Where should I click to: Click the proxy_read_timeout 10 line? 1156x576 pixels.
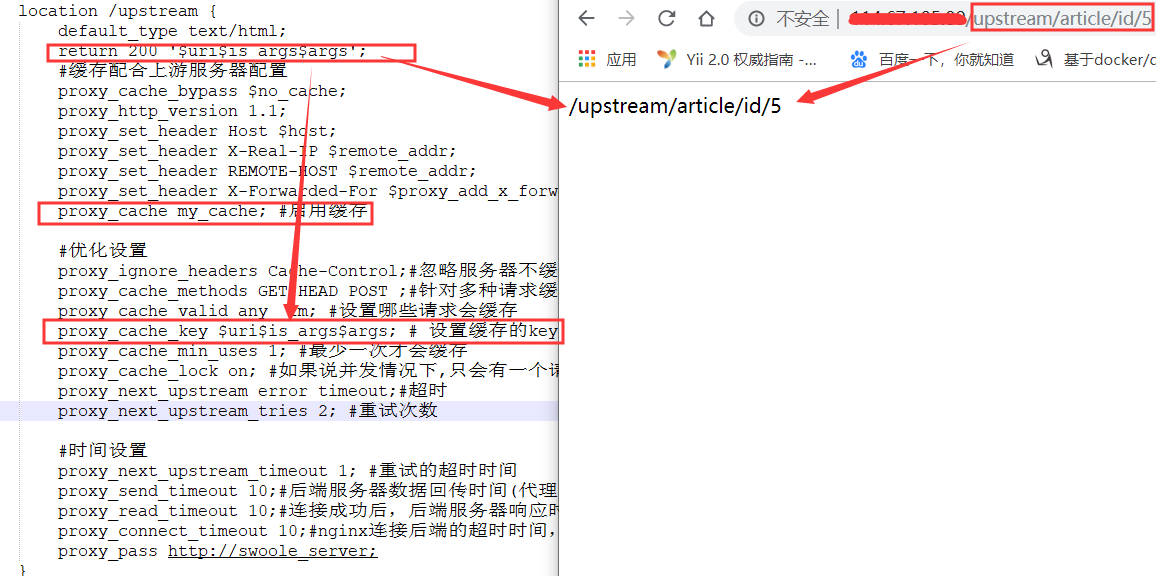click(307, 510)
